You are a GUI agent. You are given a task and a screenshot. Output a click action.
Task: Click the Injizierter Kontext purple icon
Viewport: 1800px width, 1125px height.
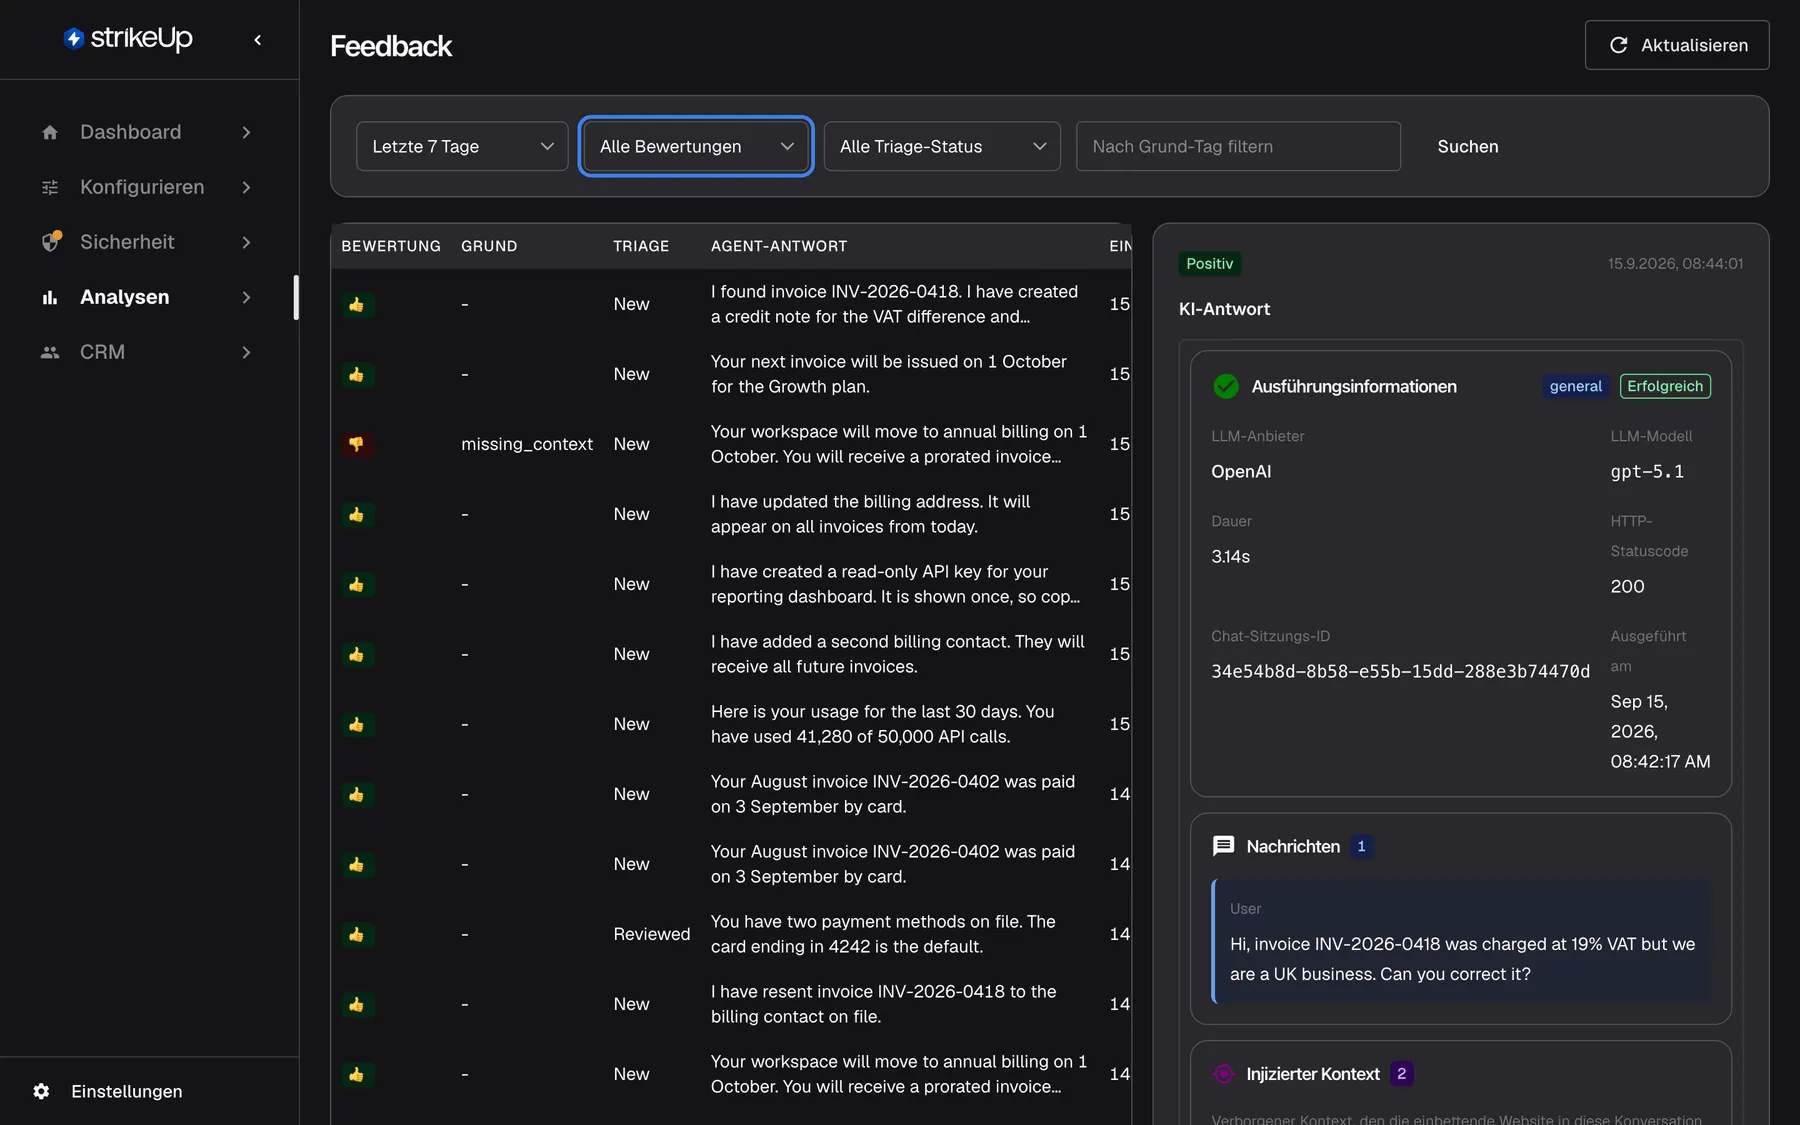tap(1223, 1074)
